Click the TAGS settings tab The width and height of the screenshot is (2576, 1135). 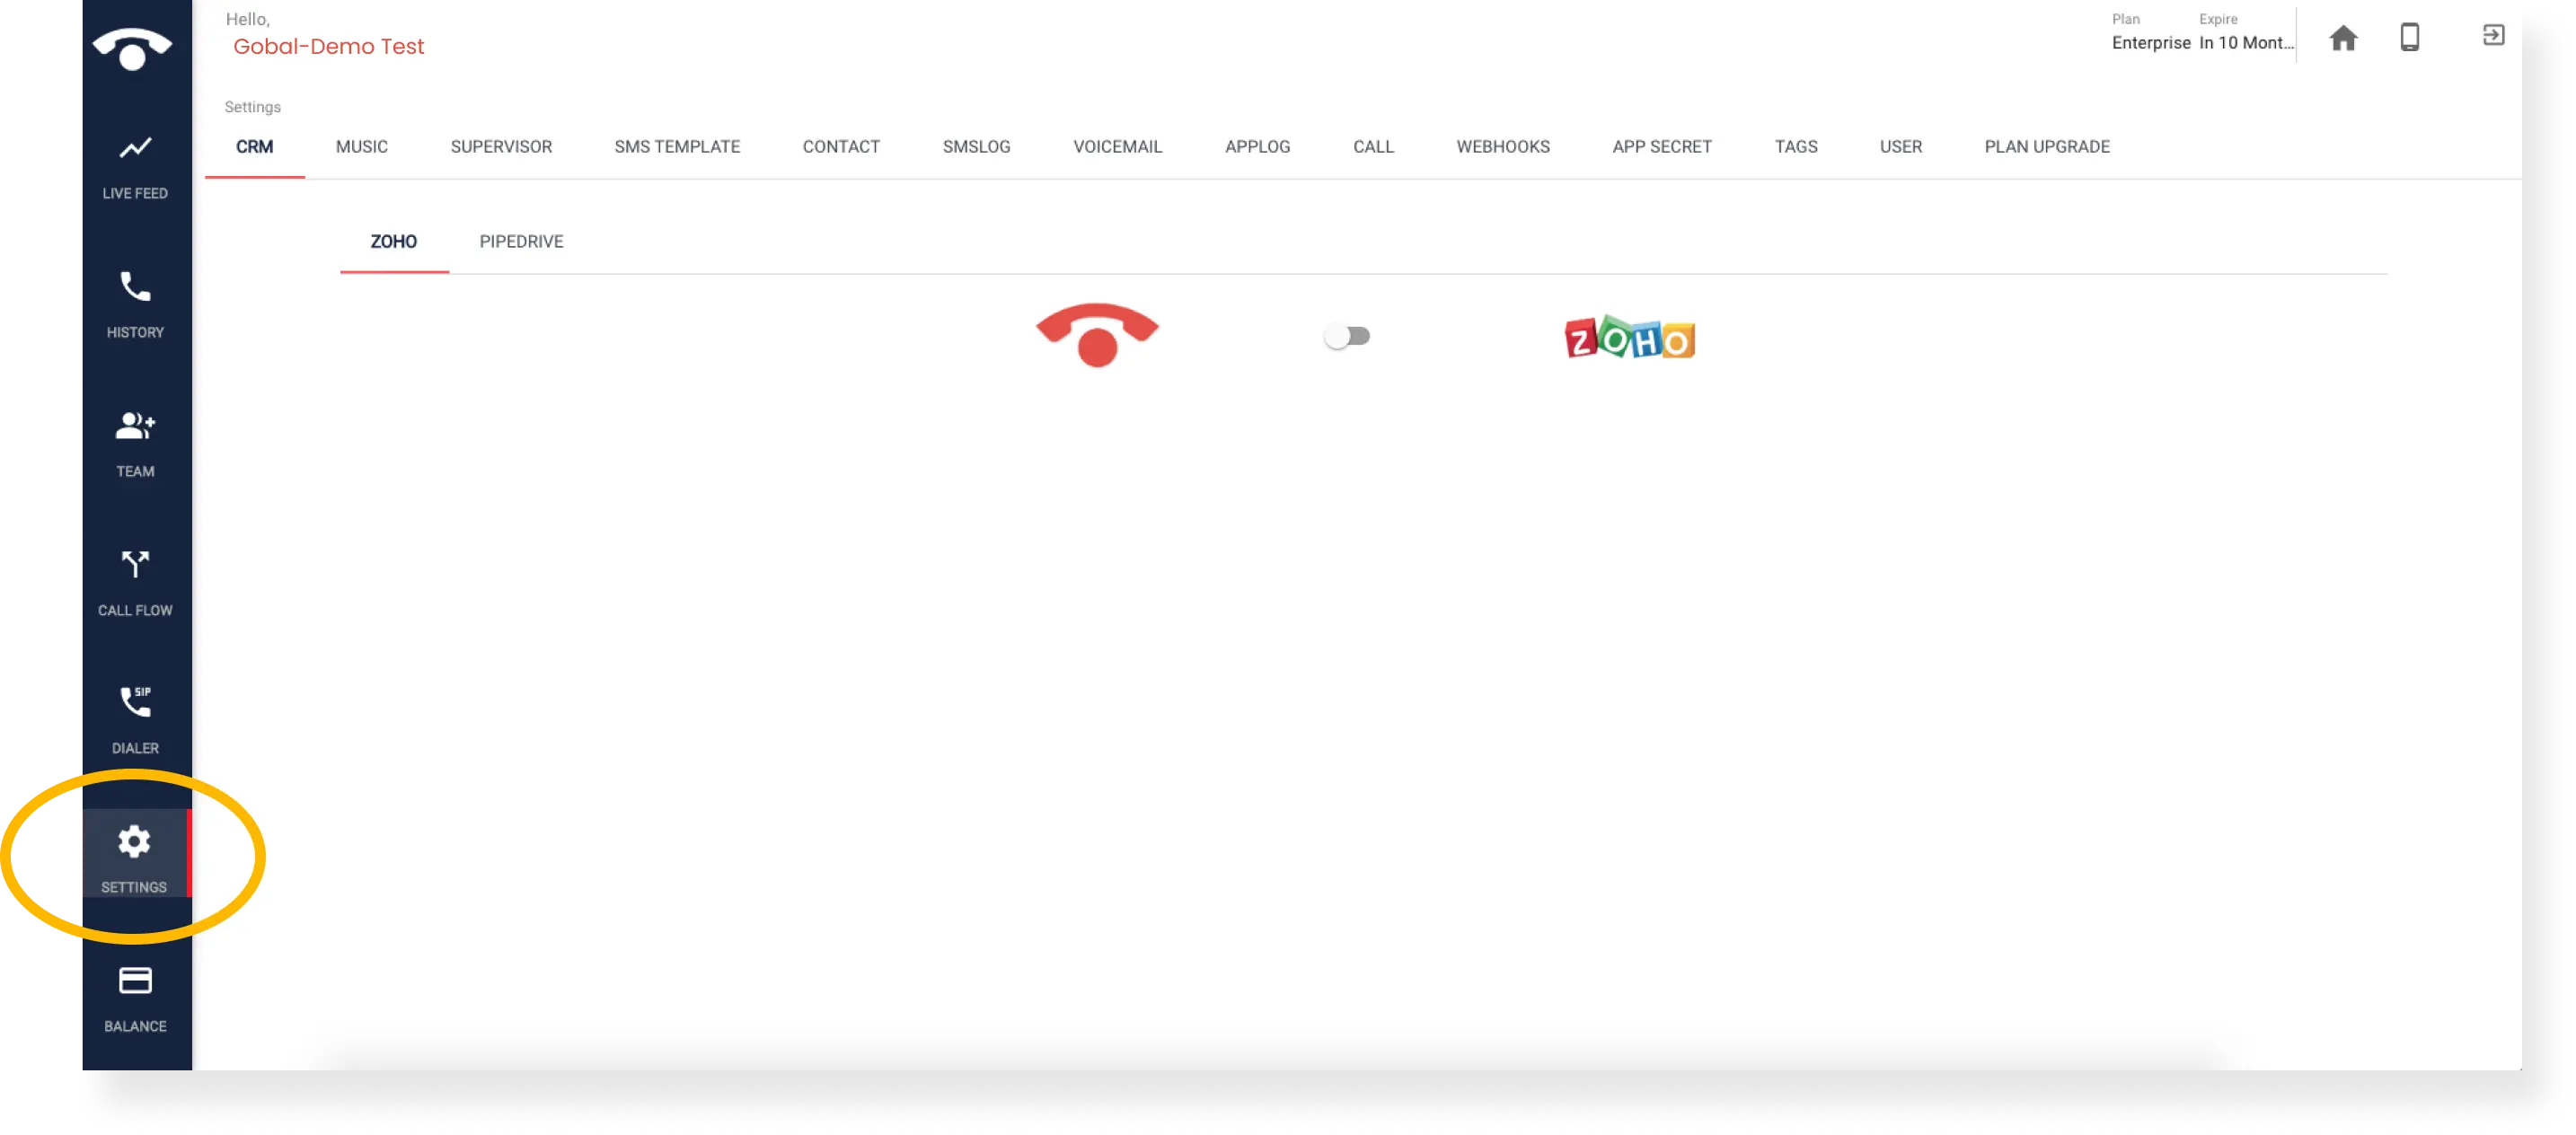(x=1795, y=146)
